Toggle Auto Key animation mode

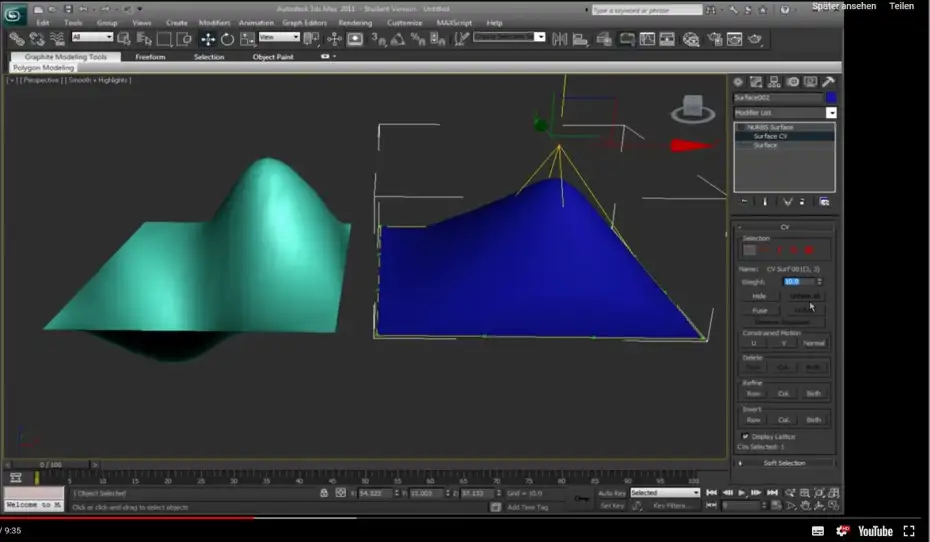point(611,493)
